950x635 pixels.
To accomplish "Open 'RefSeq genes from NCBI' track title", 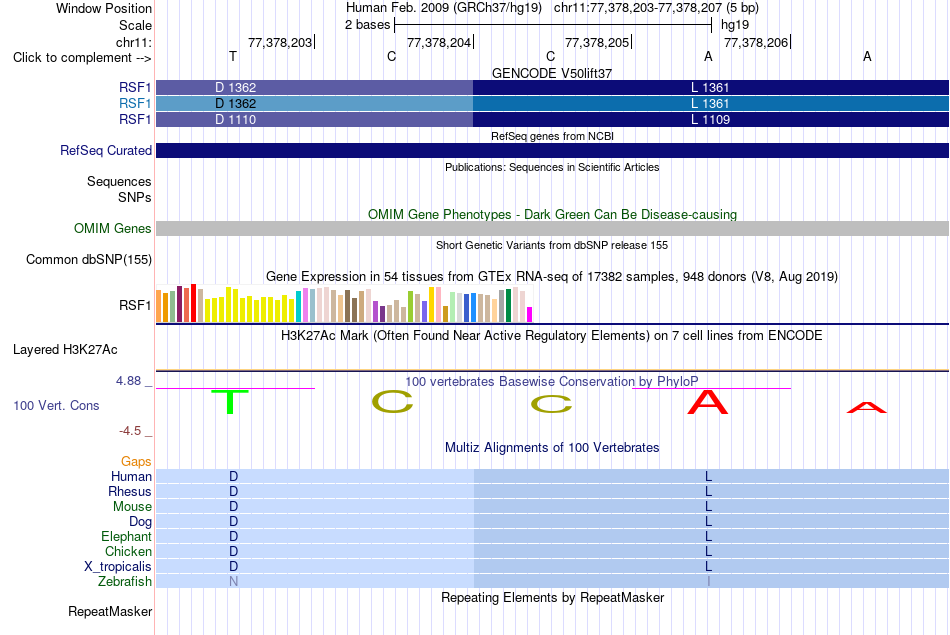I will tap(552, 136).
